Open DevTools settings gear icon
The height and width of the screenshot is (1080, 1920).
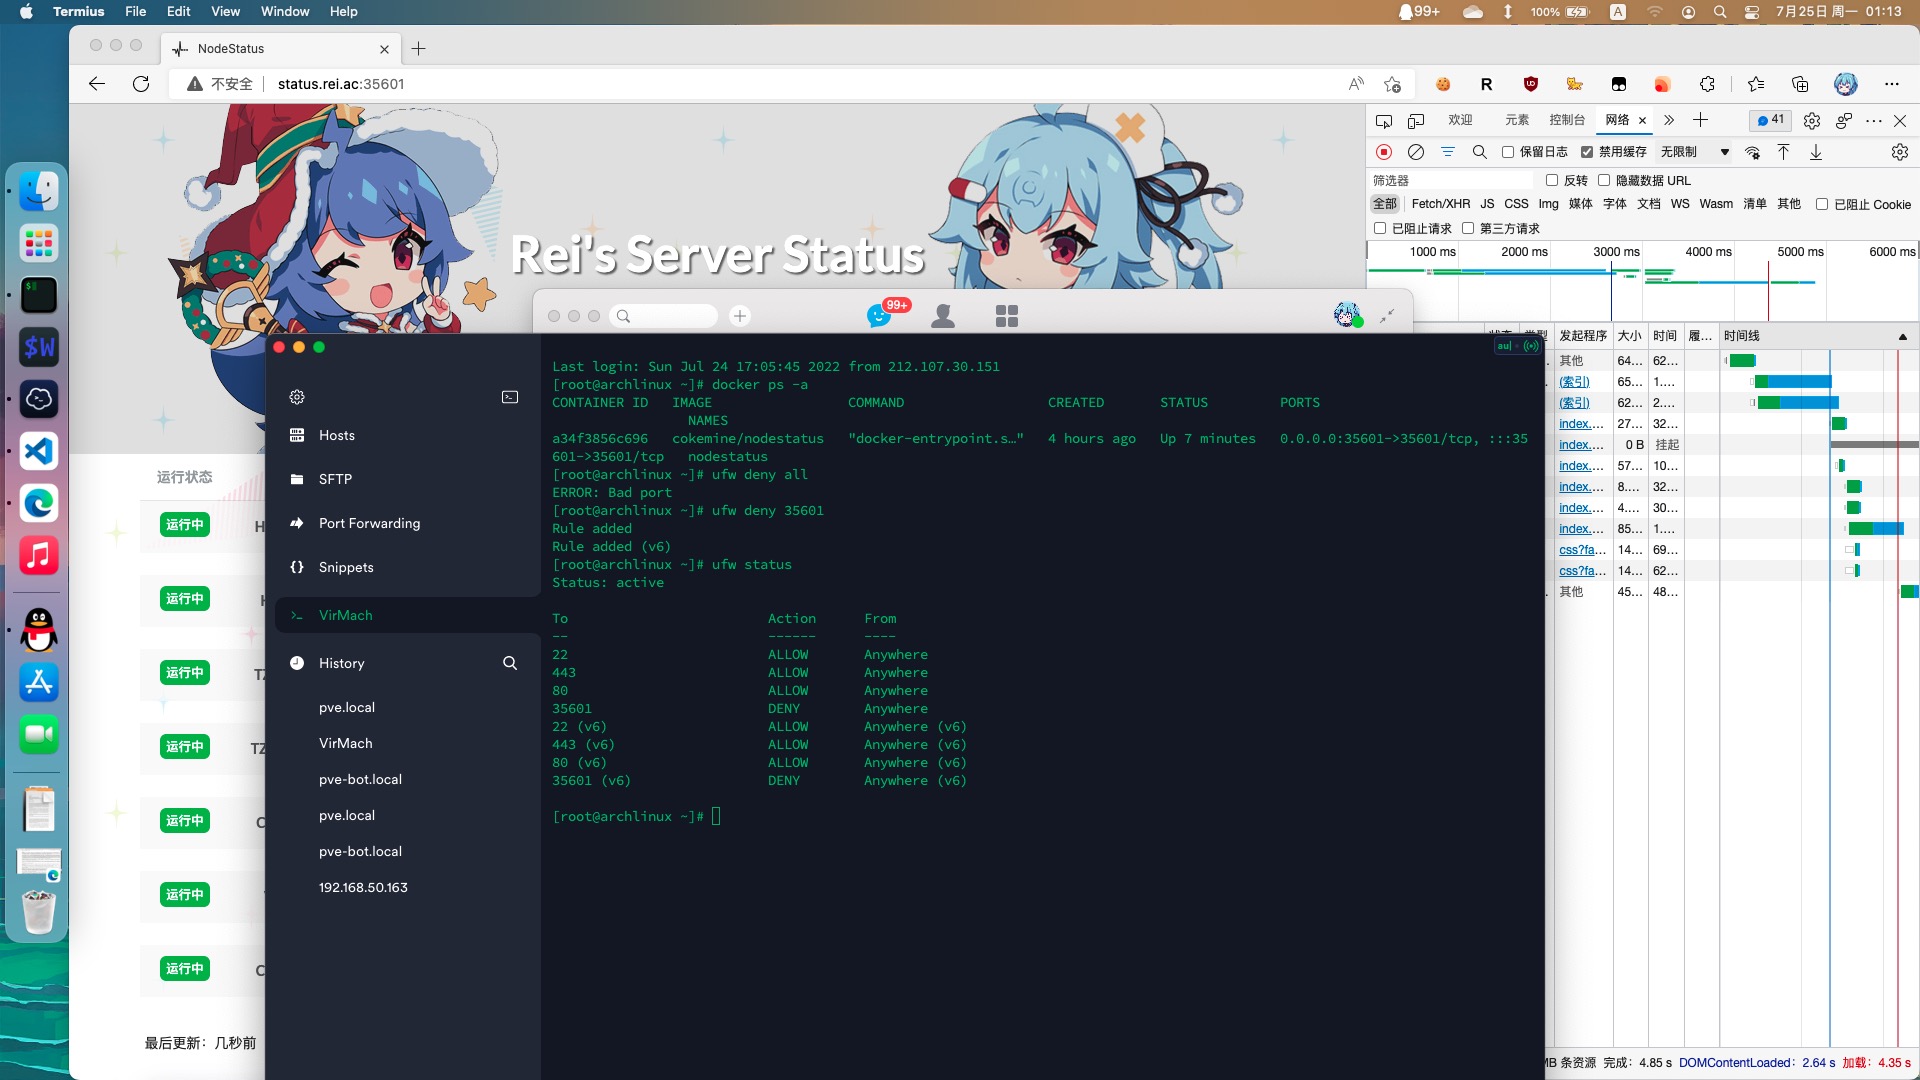[x=1812, y=120]
